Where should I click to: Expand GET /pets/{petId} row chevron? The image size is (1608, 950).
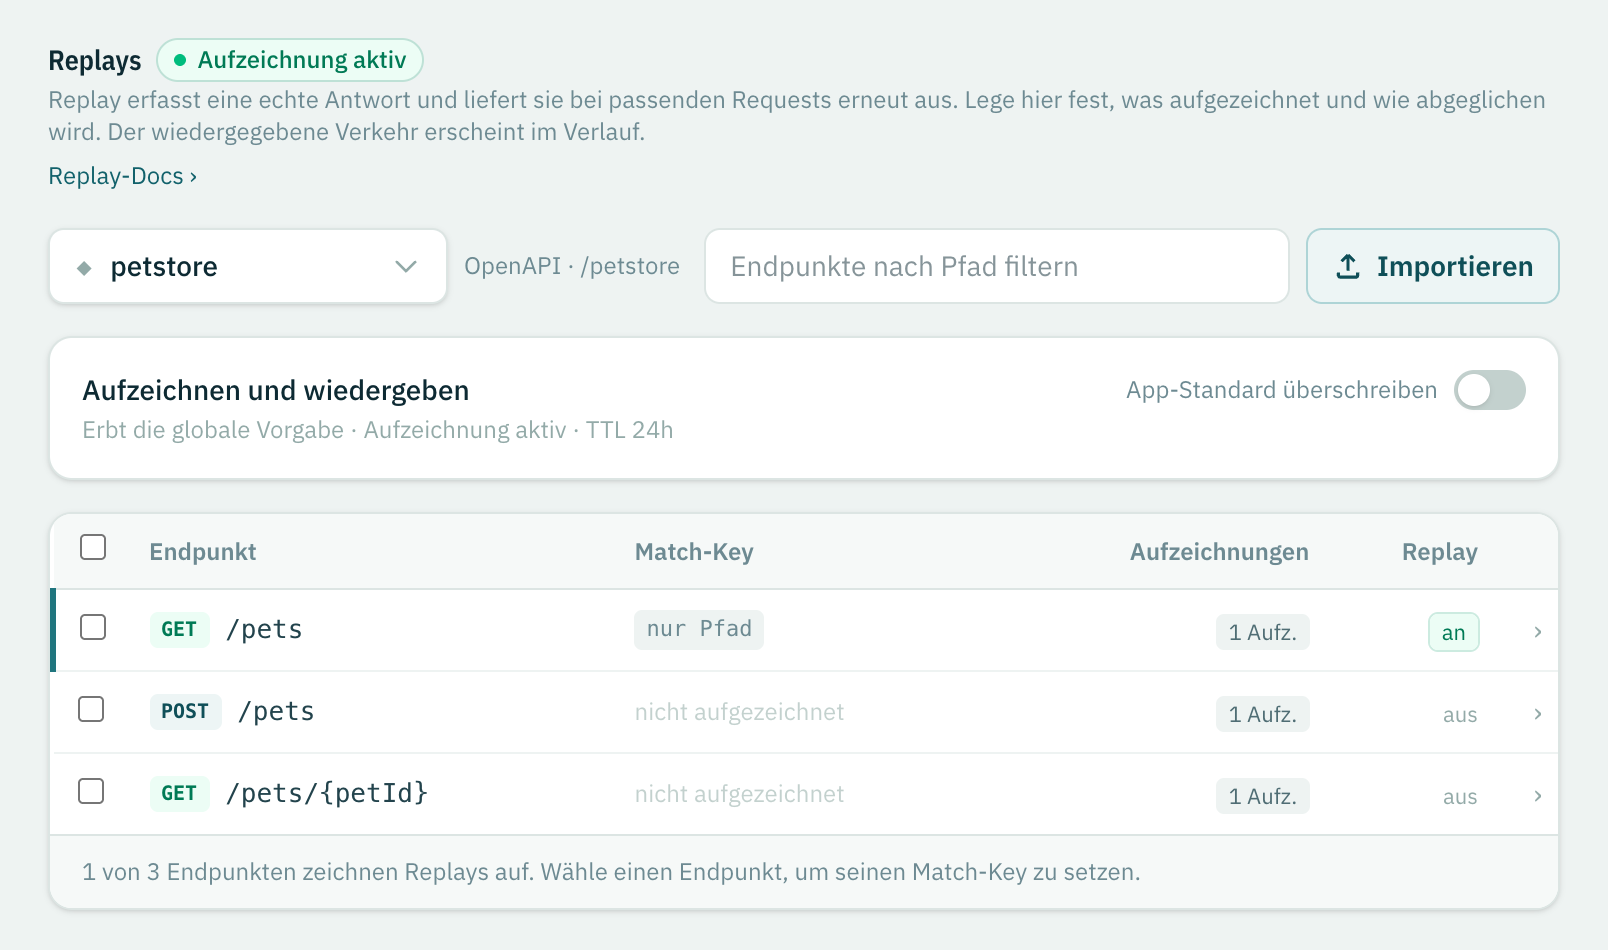tap(1538, 796)
